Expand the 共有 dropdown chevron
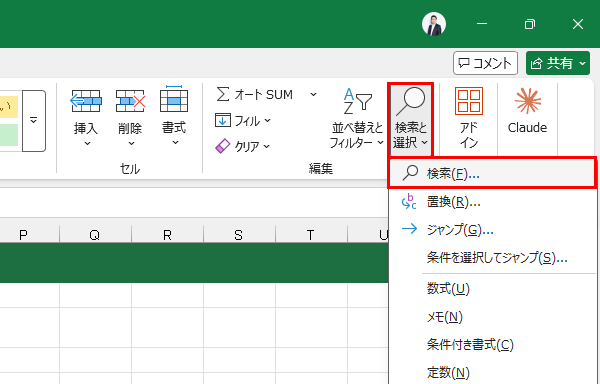Viewport: 600px width, 384px height. click(583, 63)
